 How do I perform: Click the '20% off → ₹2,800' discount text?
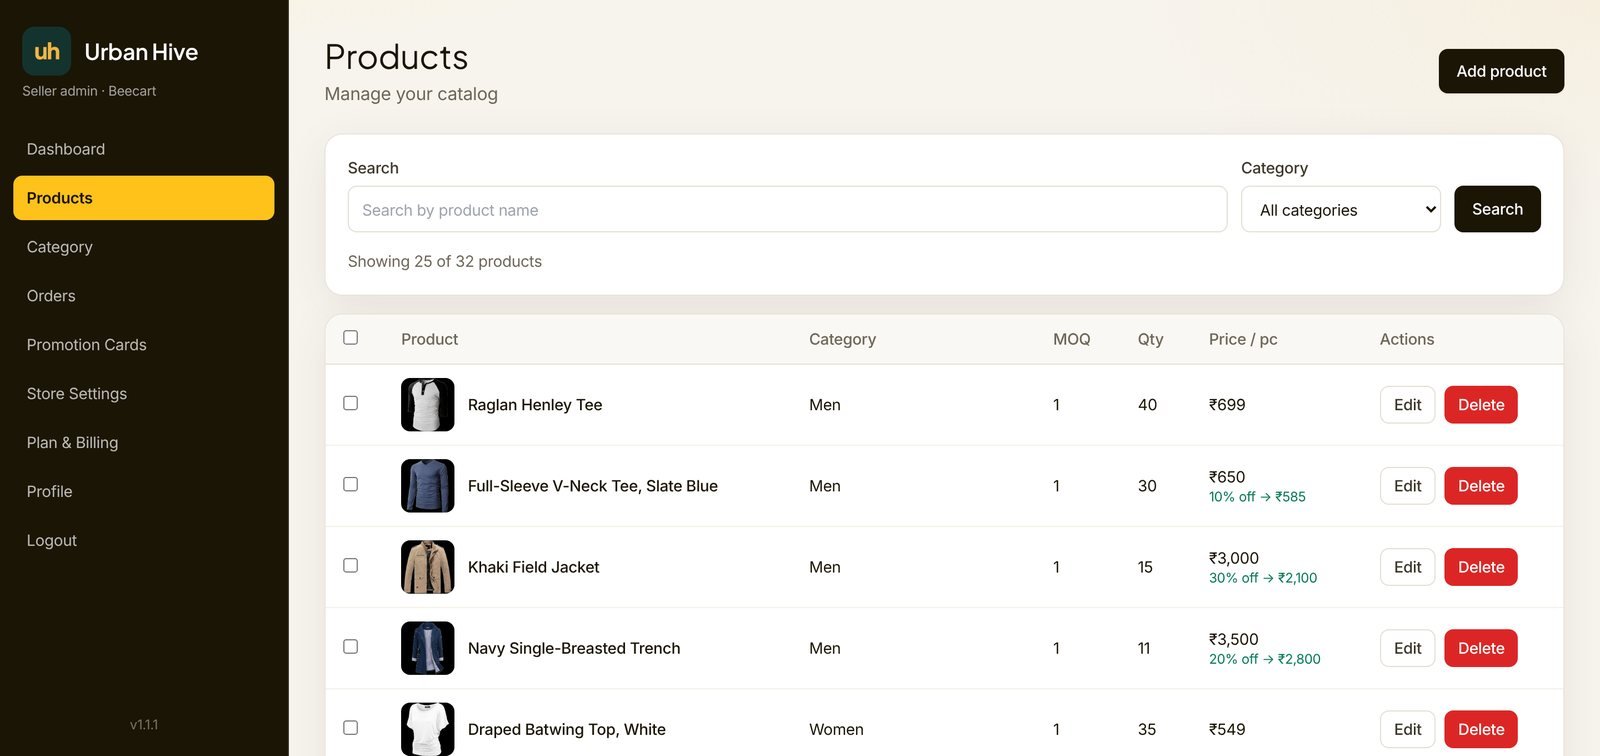point(1264,659)
